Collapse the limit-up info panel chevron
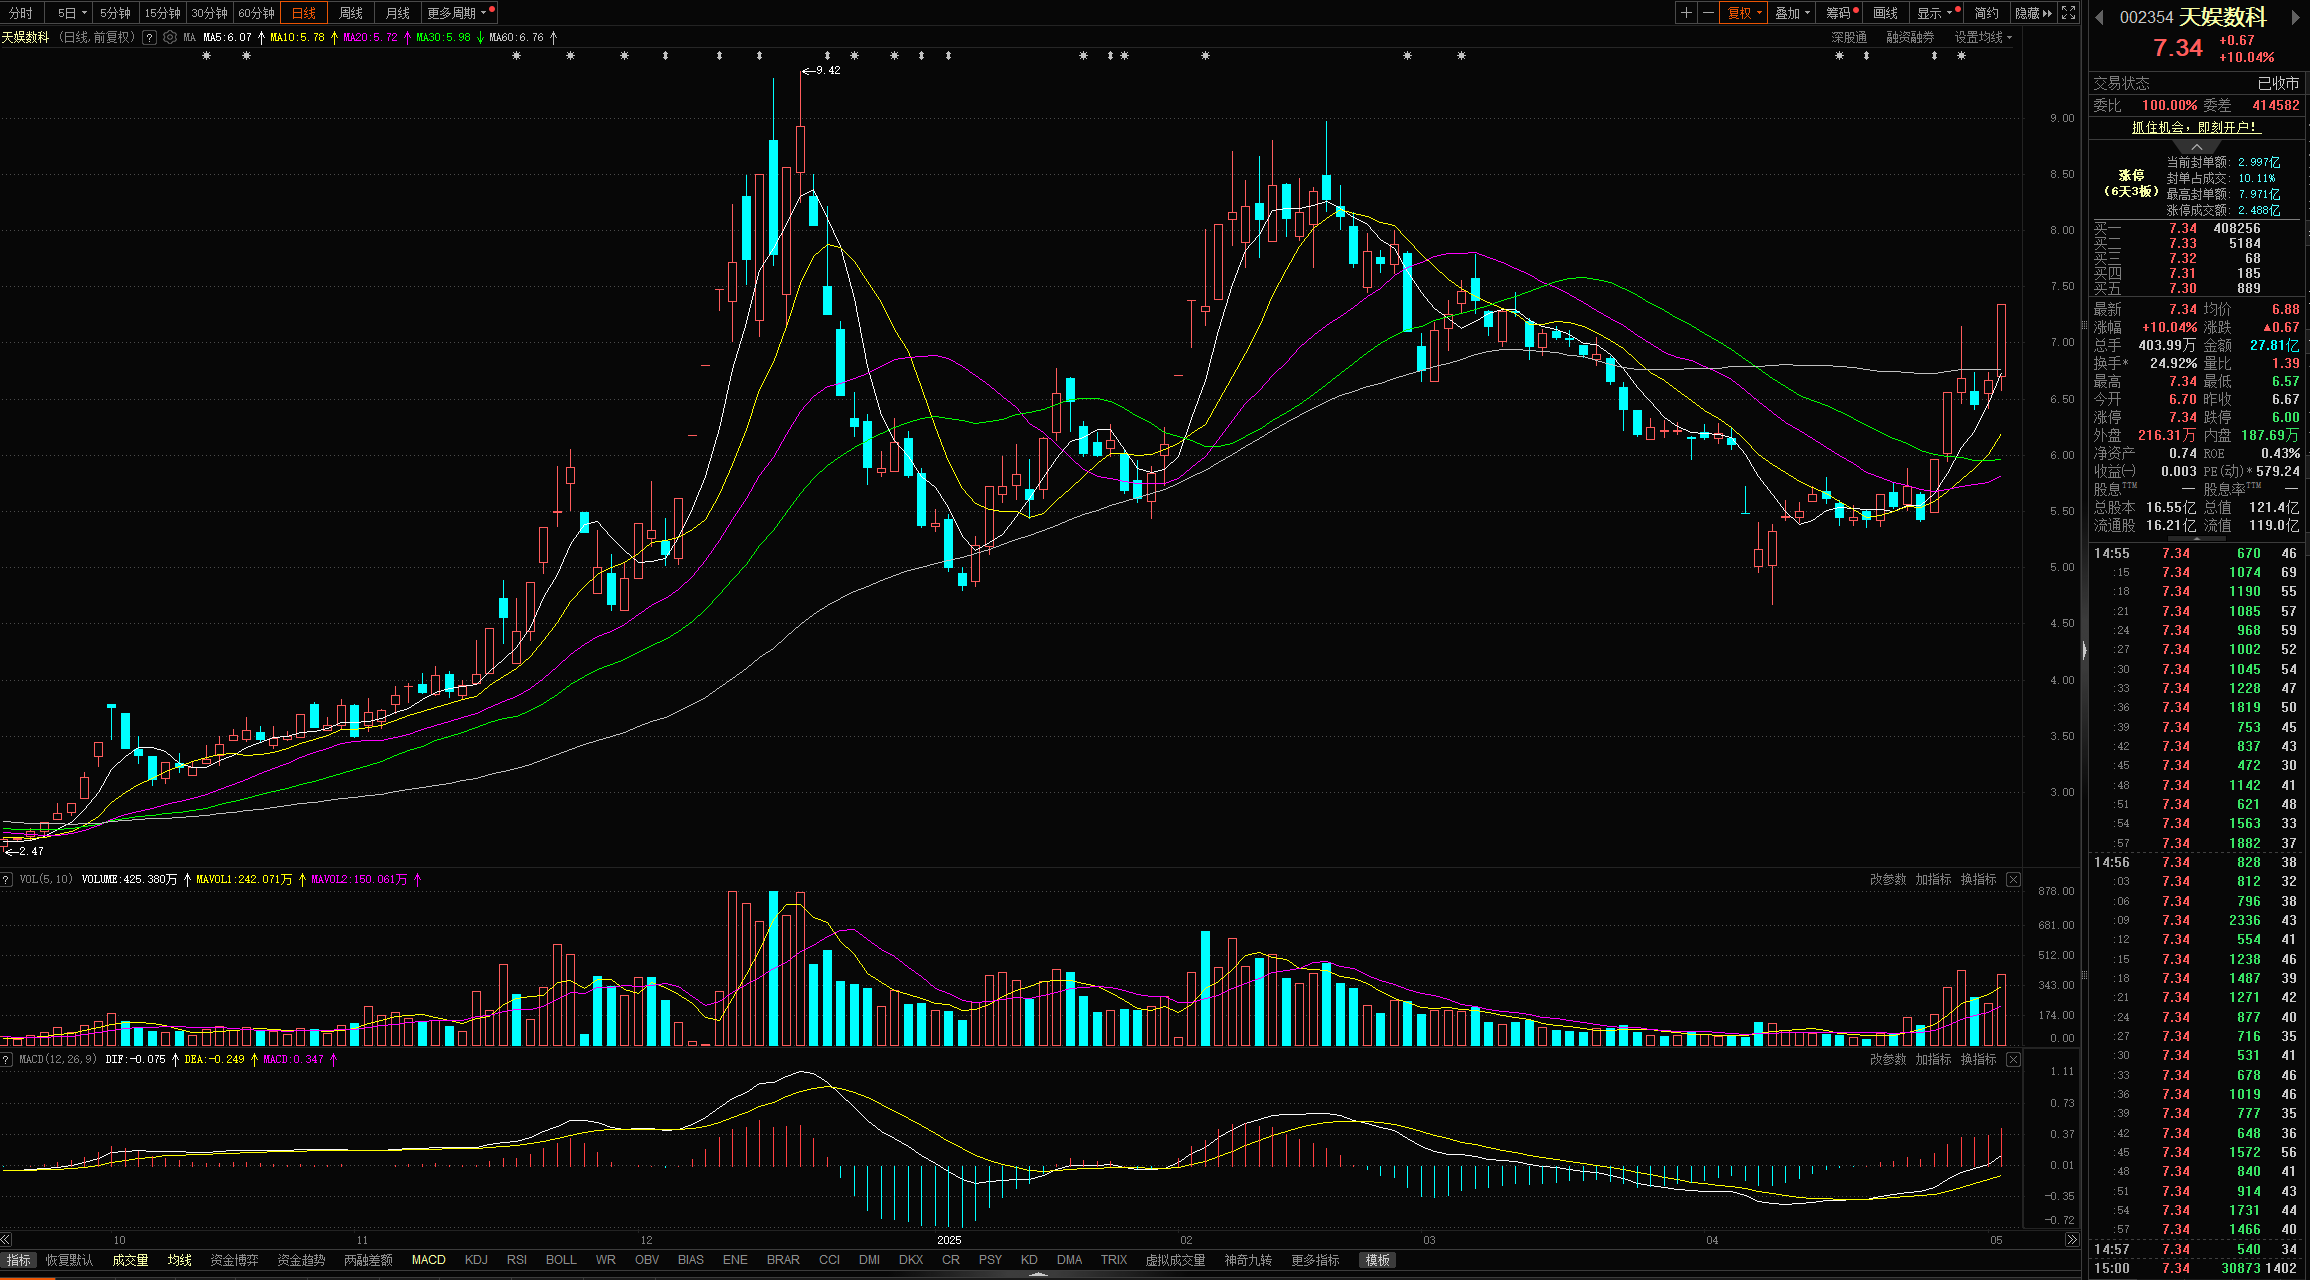This screenshot has height=1280, width=2310. [x=2197, y=146]
